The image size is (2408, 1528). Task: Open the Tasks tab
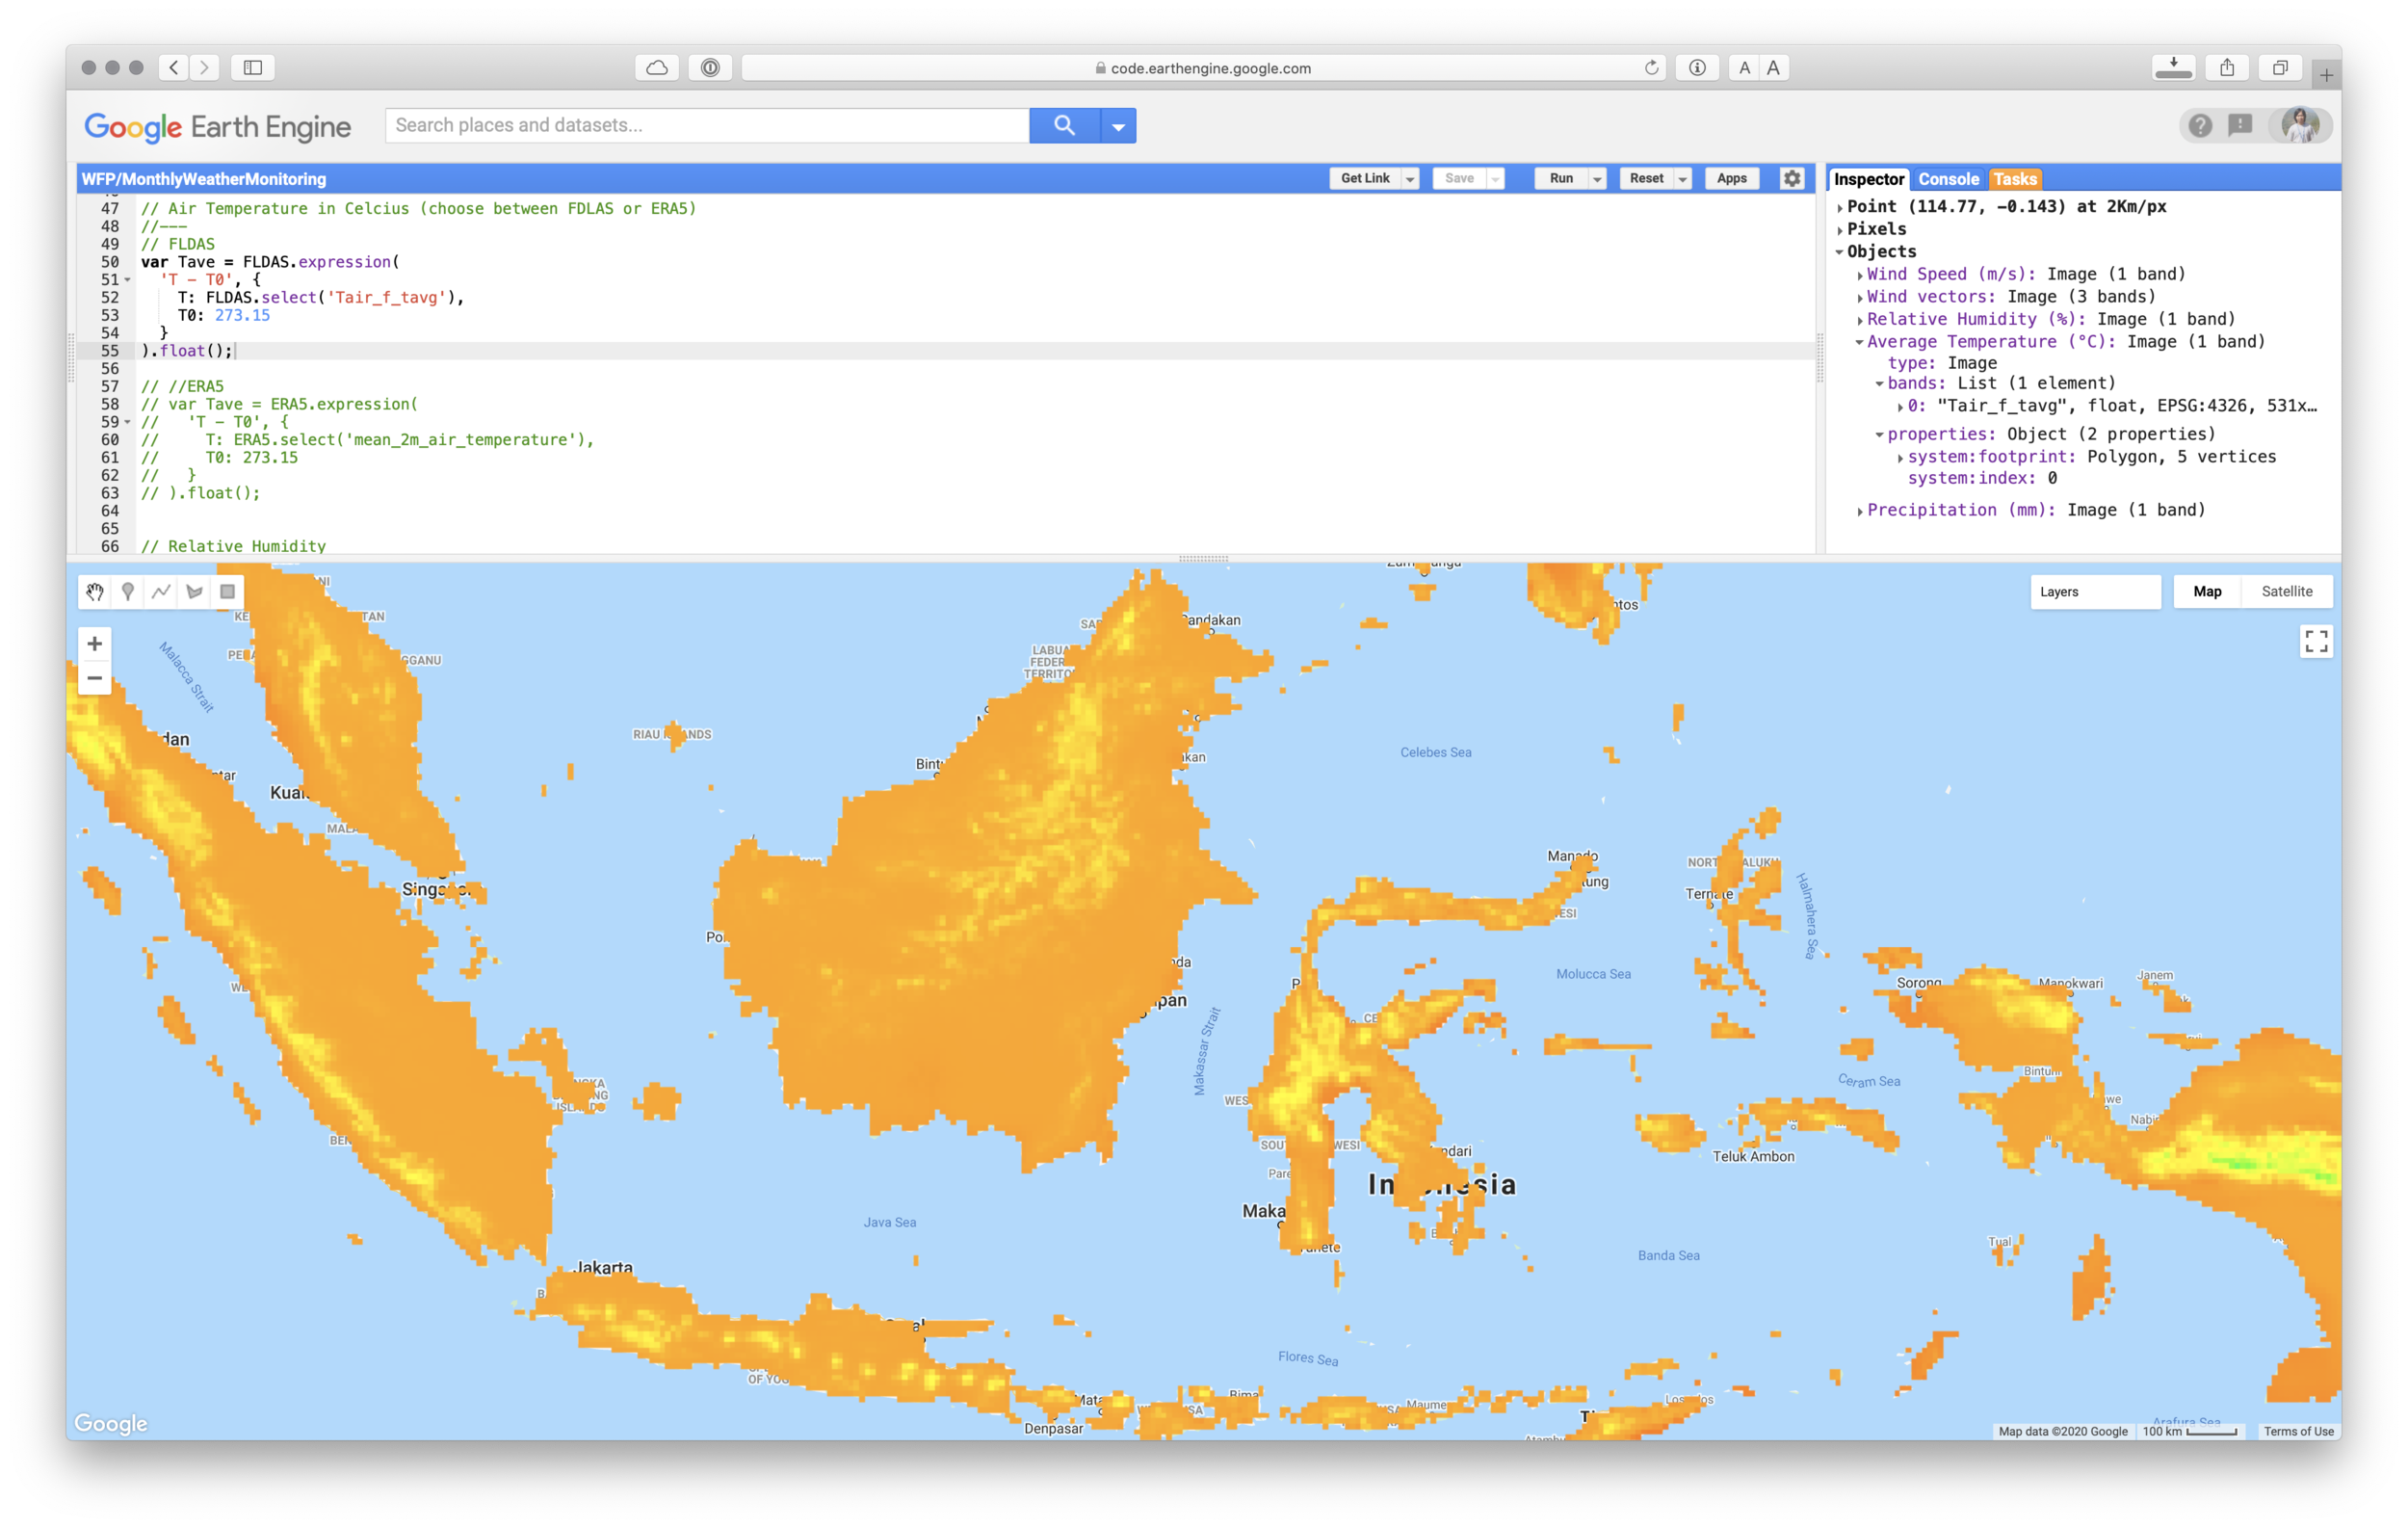[2014, 179]
